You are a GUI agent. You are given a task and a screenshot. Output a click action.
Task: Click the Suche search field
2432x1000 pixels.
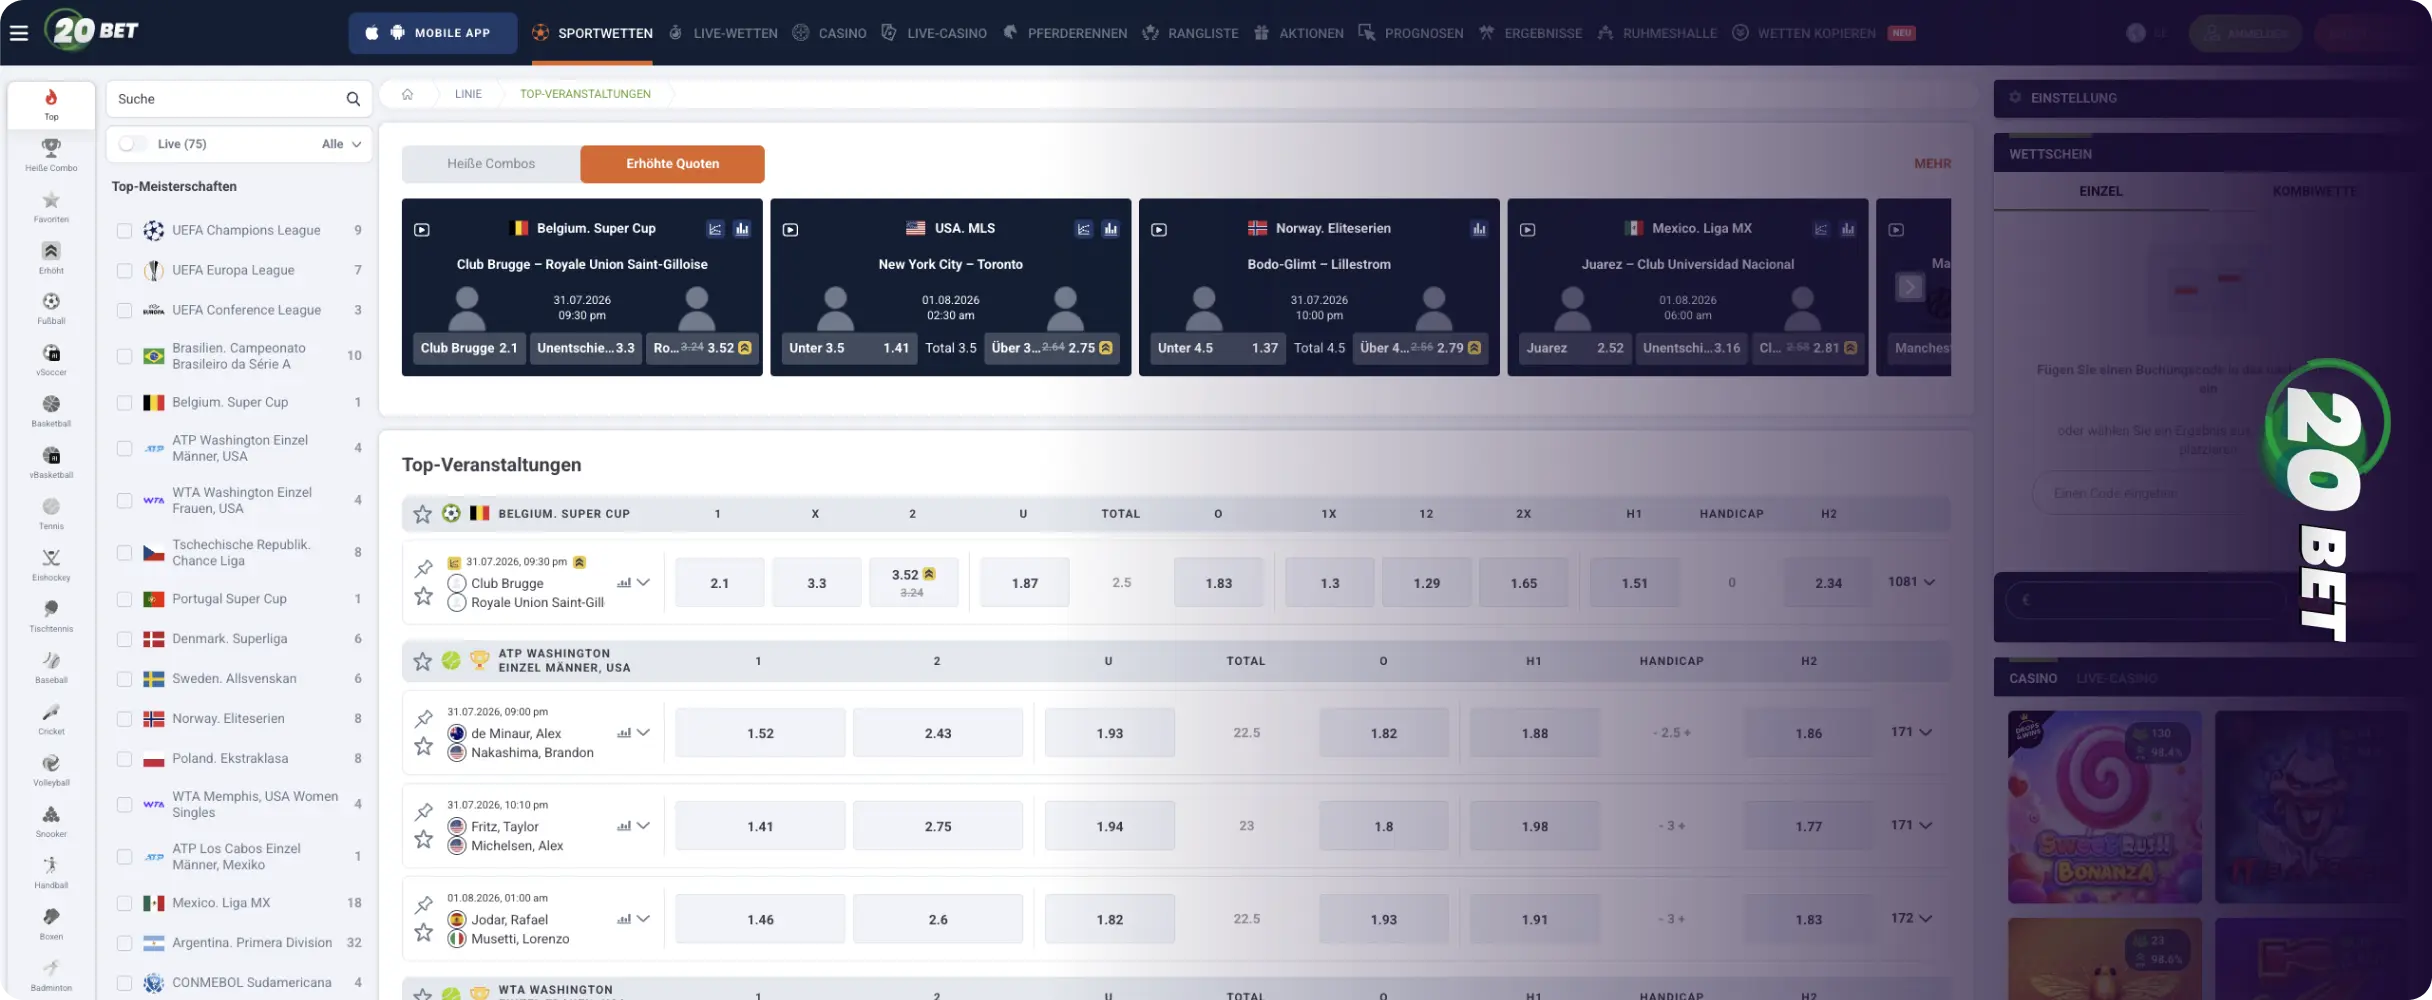point(239,99)
